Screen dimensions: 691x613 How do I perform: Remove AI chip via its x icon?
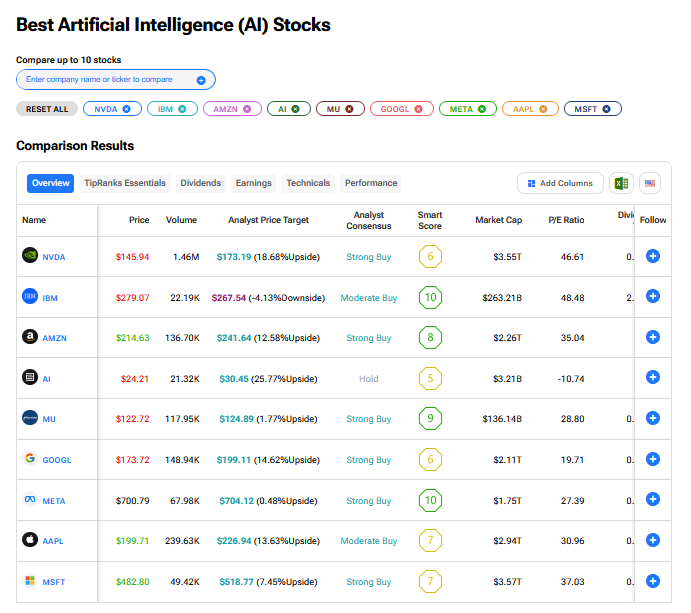(x=295, y=109)
